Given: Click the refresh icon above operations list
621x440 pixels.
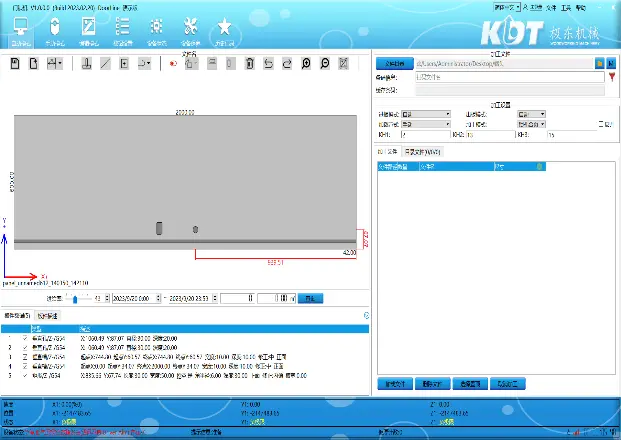Looking at the screenshot, I should (366, 315).
